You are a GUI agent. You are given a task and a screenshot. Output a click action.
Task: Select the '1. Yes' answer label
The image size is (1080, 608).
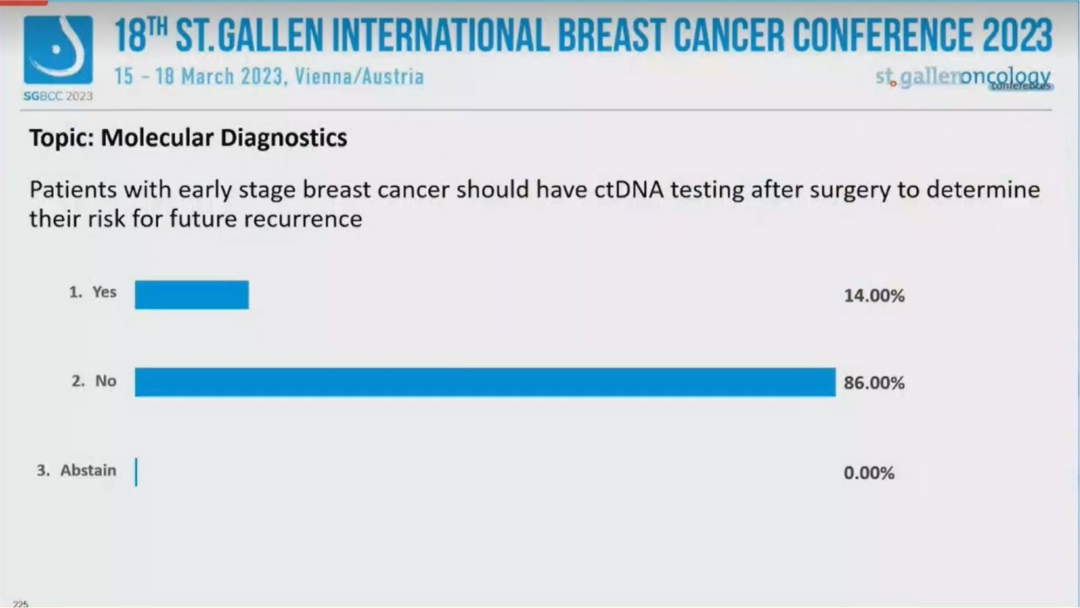(93, 292)
